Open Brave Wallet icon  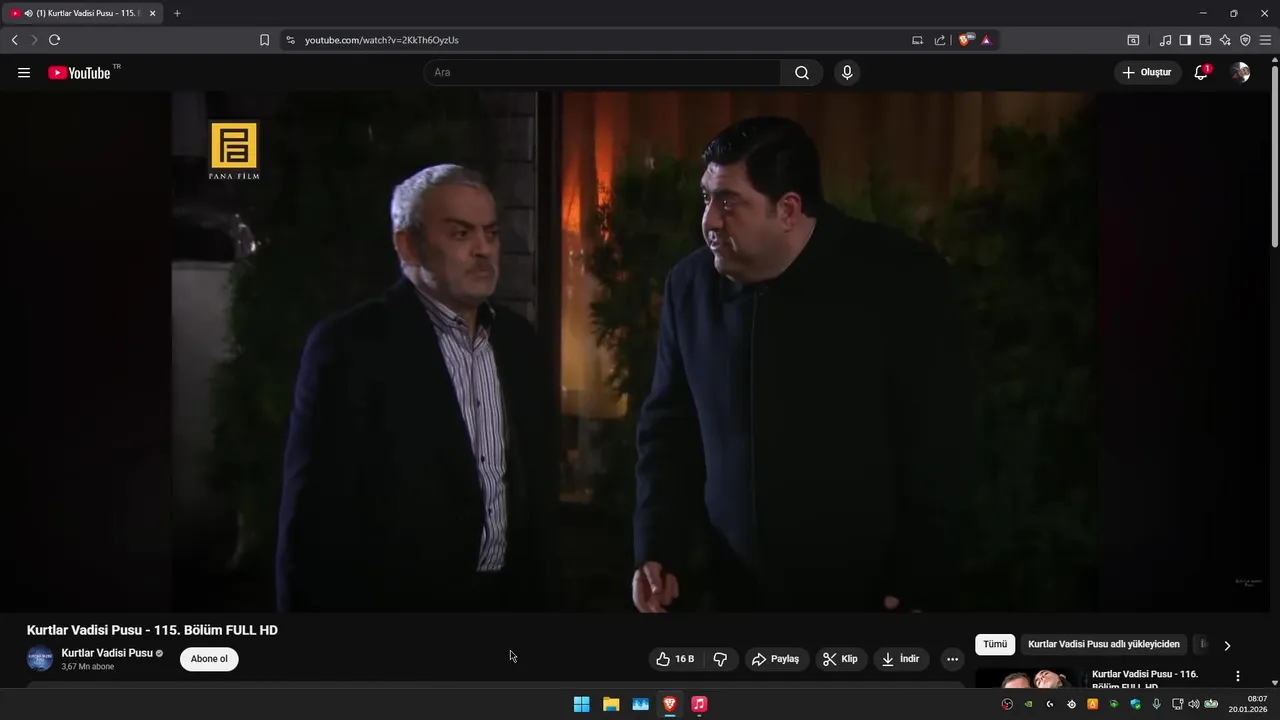tap(1205, 40)
